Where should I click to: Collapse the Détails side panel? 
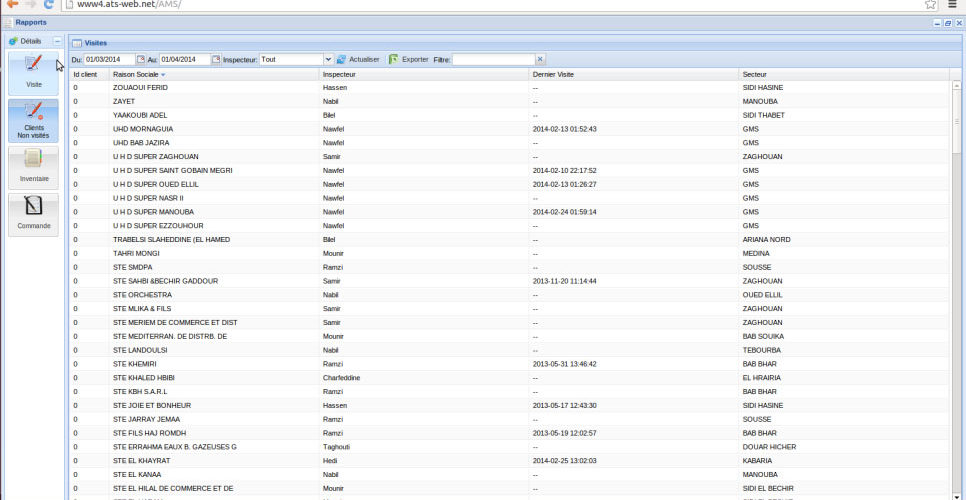(57, 41)
